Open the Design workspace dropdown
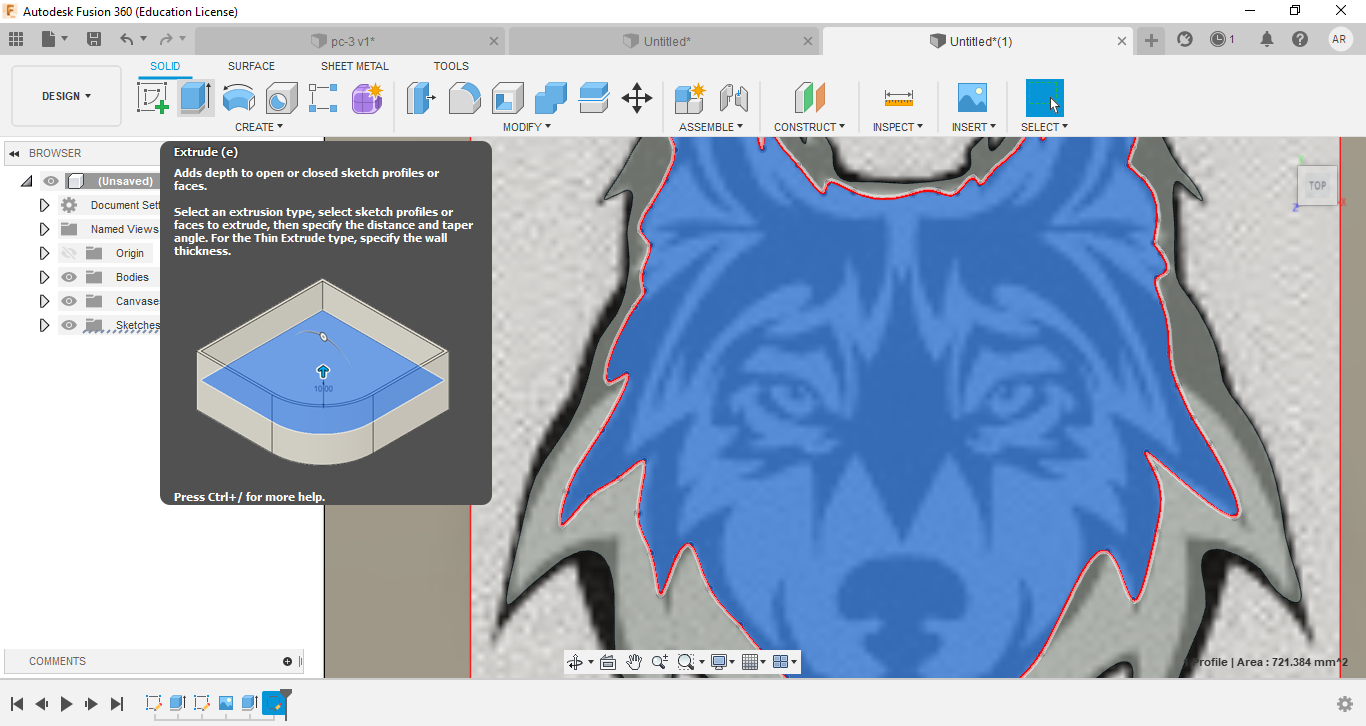The width and height of the screenshot is (1366, 726). tap(66, 96)
